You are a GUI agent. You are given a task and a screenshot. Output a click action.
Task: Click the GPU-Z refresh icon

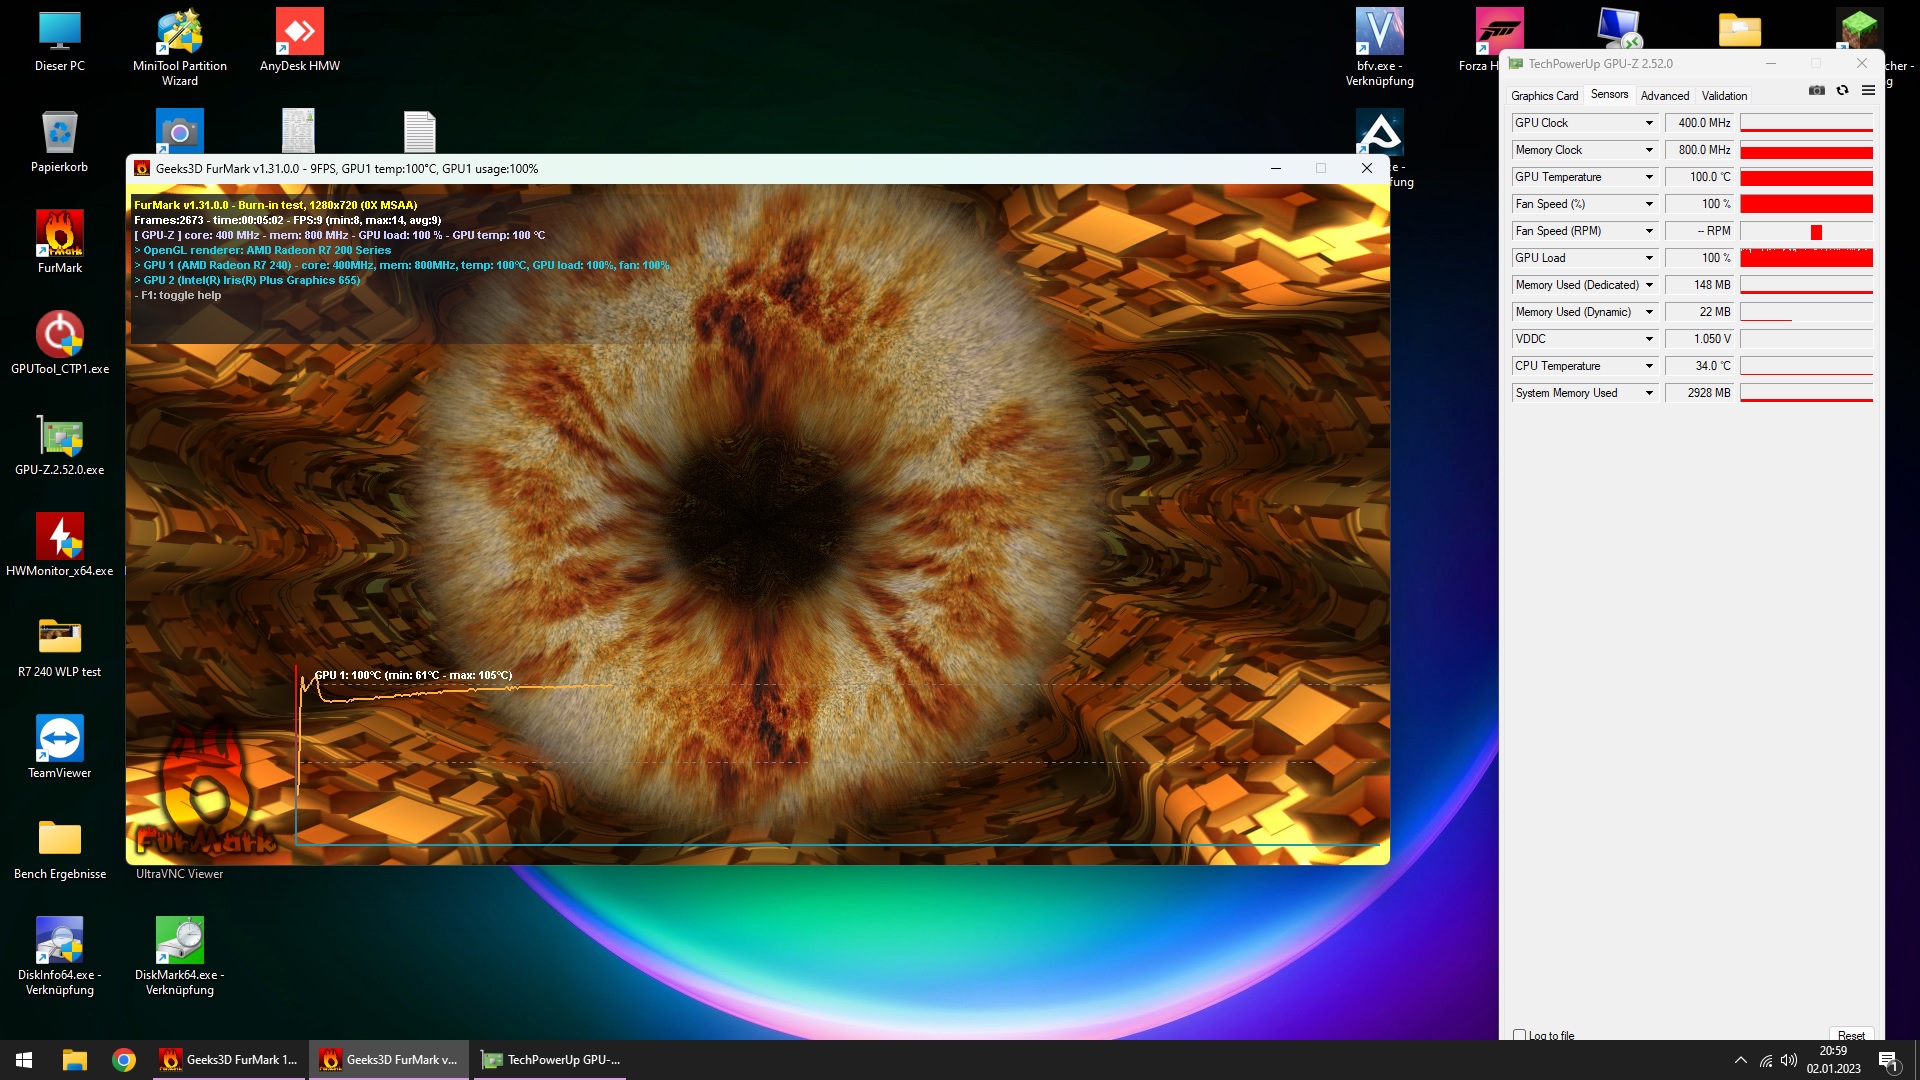[1842, 91]
